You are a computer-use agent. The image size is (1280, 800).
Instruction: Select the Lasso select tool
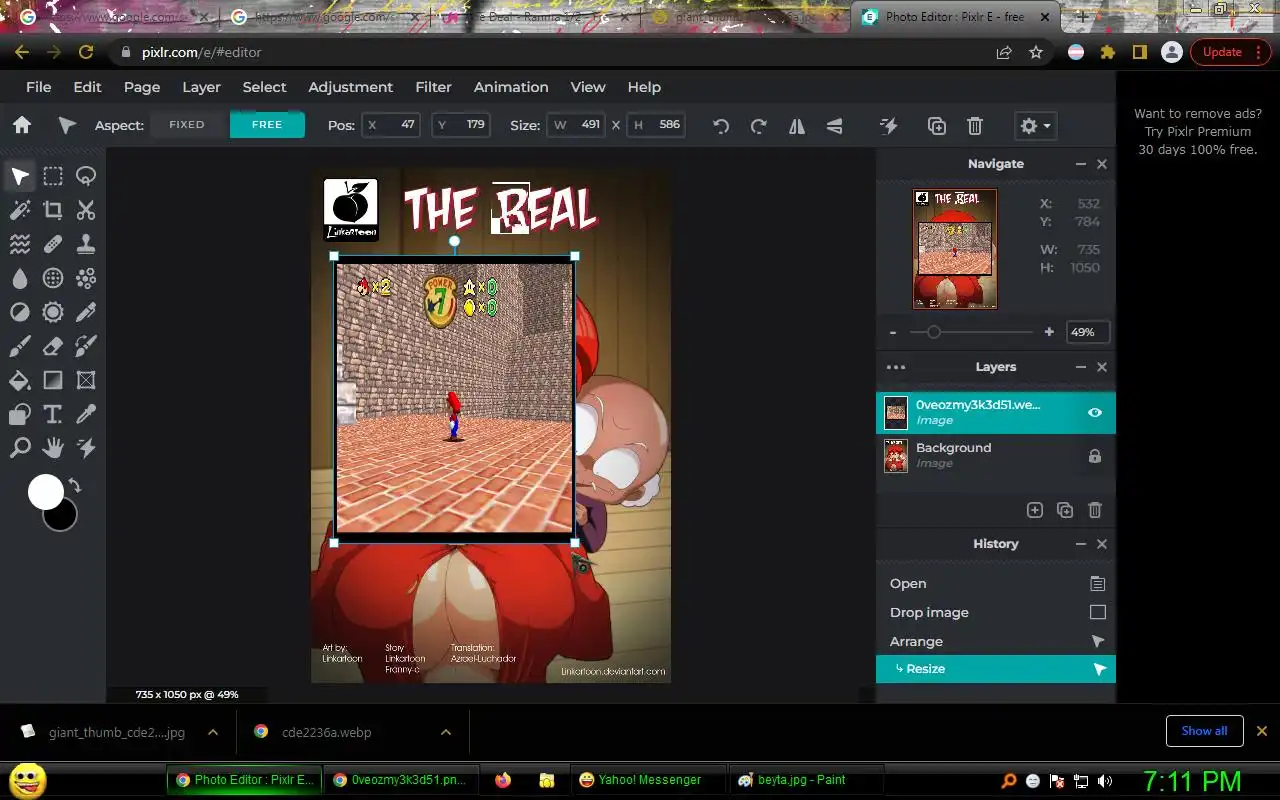tap(86, 177)
